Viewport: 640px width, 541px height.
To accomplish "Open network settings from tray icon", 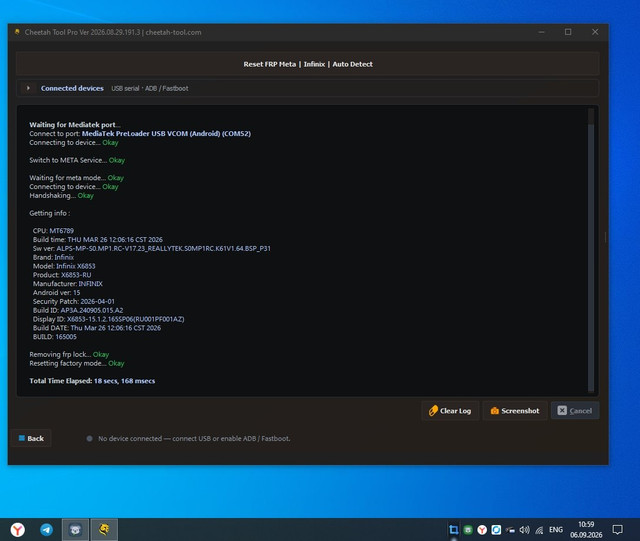I will (539, 530).
